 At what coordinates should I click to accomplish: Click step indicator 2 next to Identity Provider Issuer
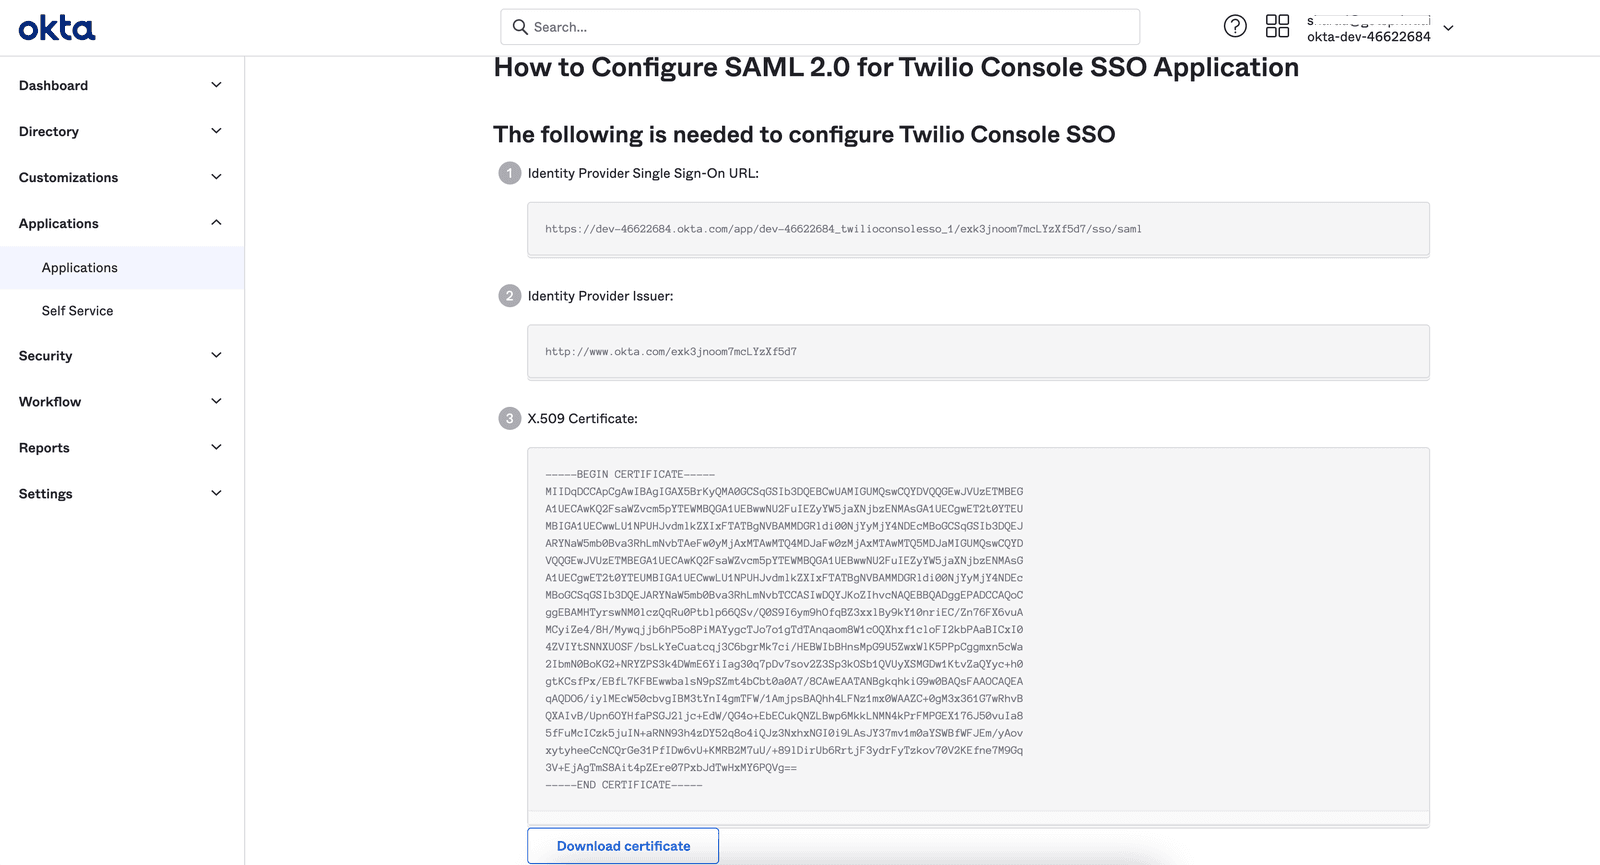coord(509,296)
